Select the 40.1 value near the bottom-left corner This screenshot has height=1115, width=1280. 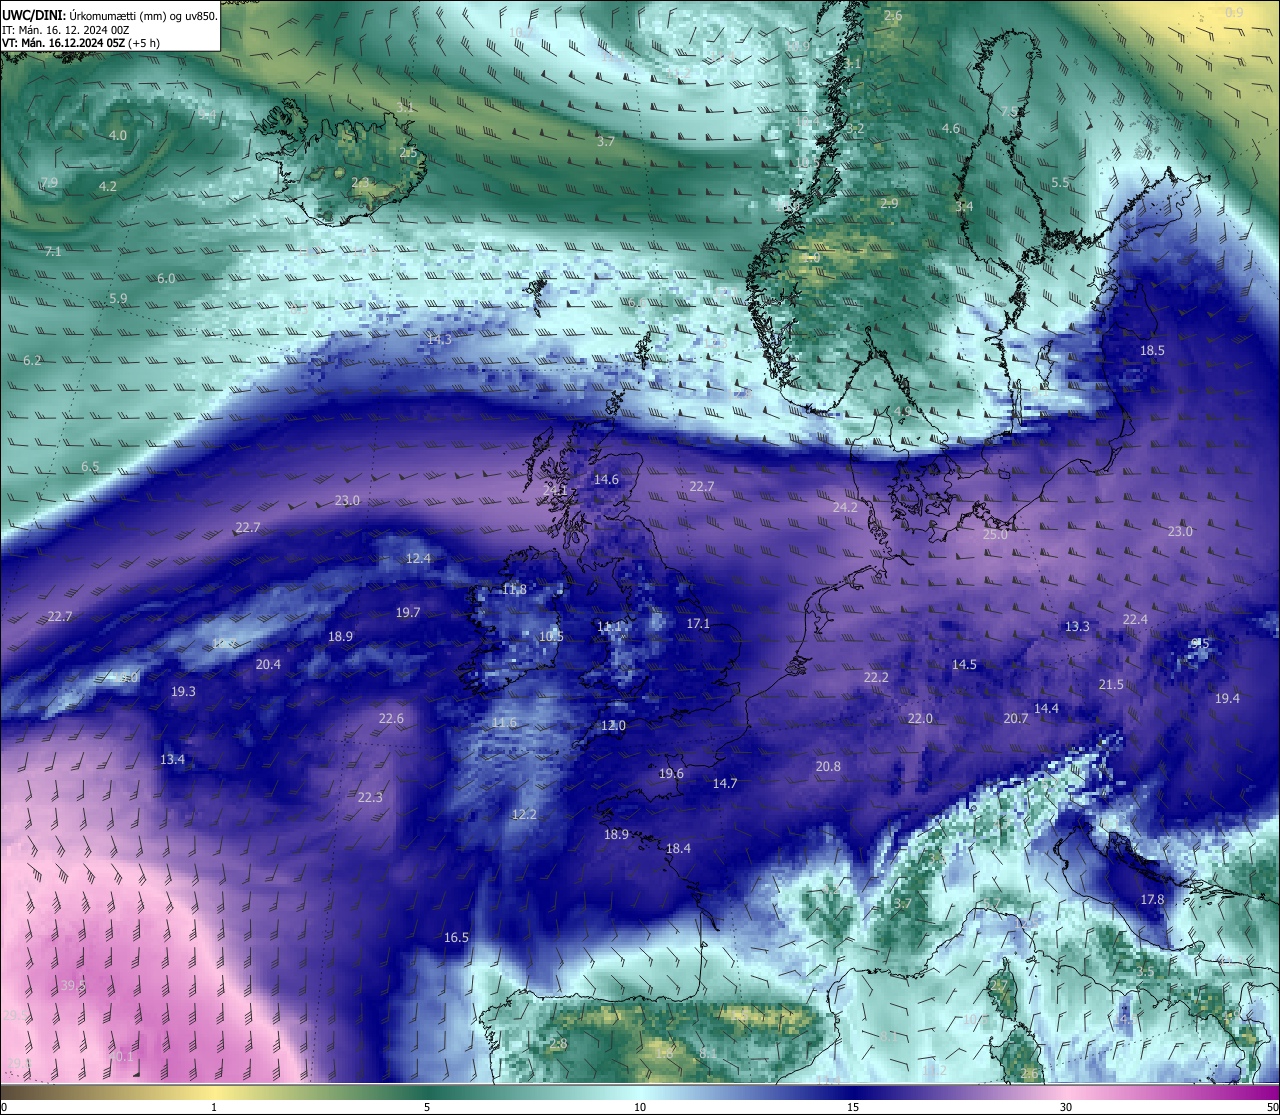[x=121, y=1057]
